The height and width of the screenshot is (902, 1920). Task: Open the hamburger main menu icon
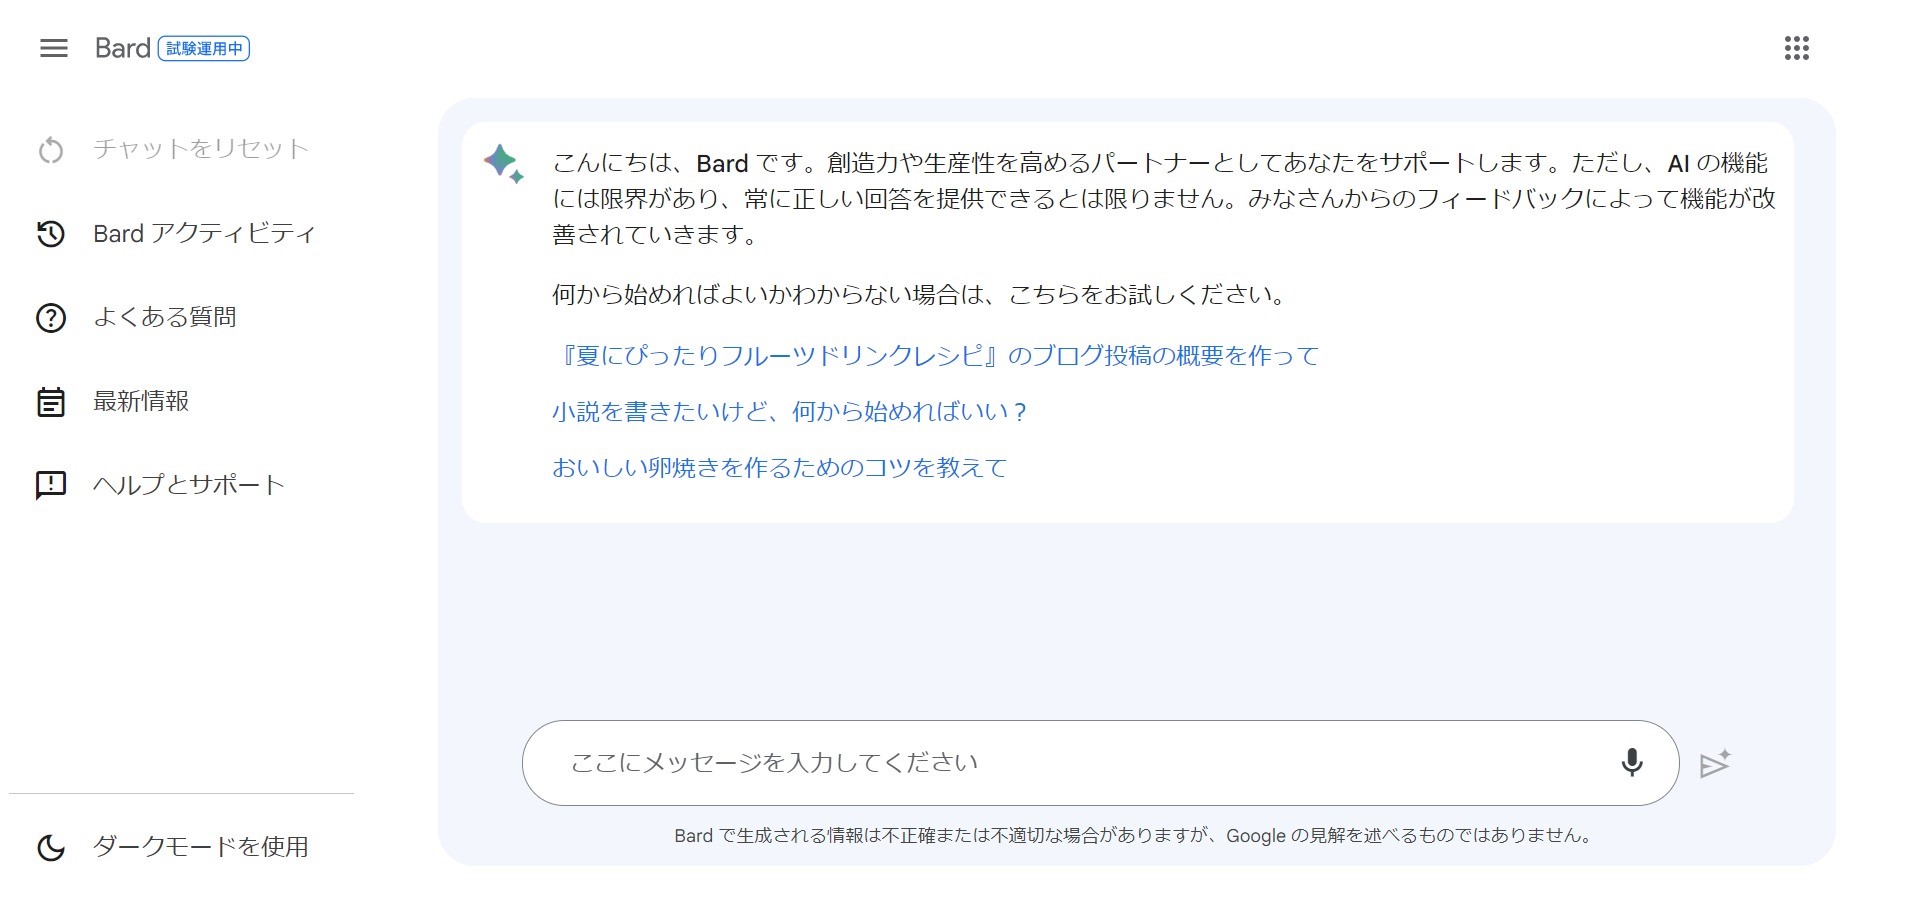coord(54,48)
